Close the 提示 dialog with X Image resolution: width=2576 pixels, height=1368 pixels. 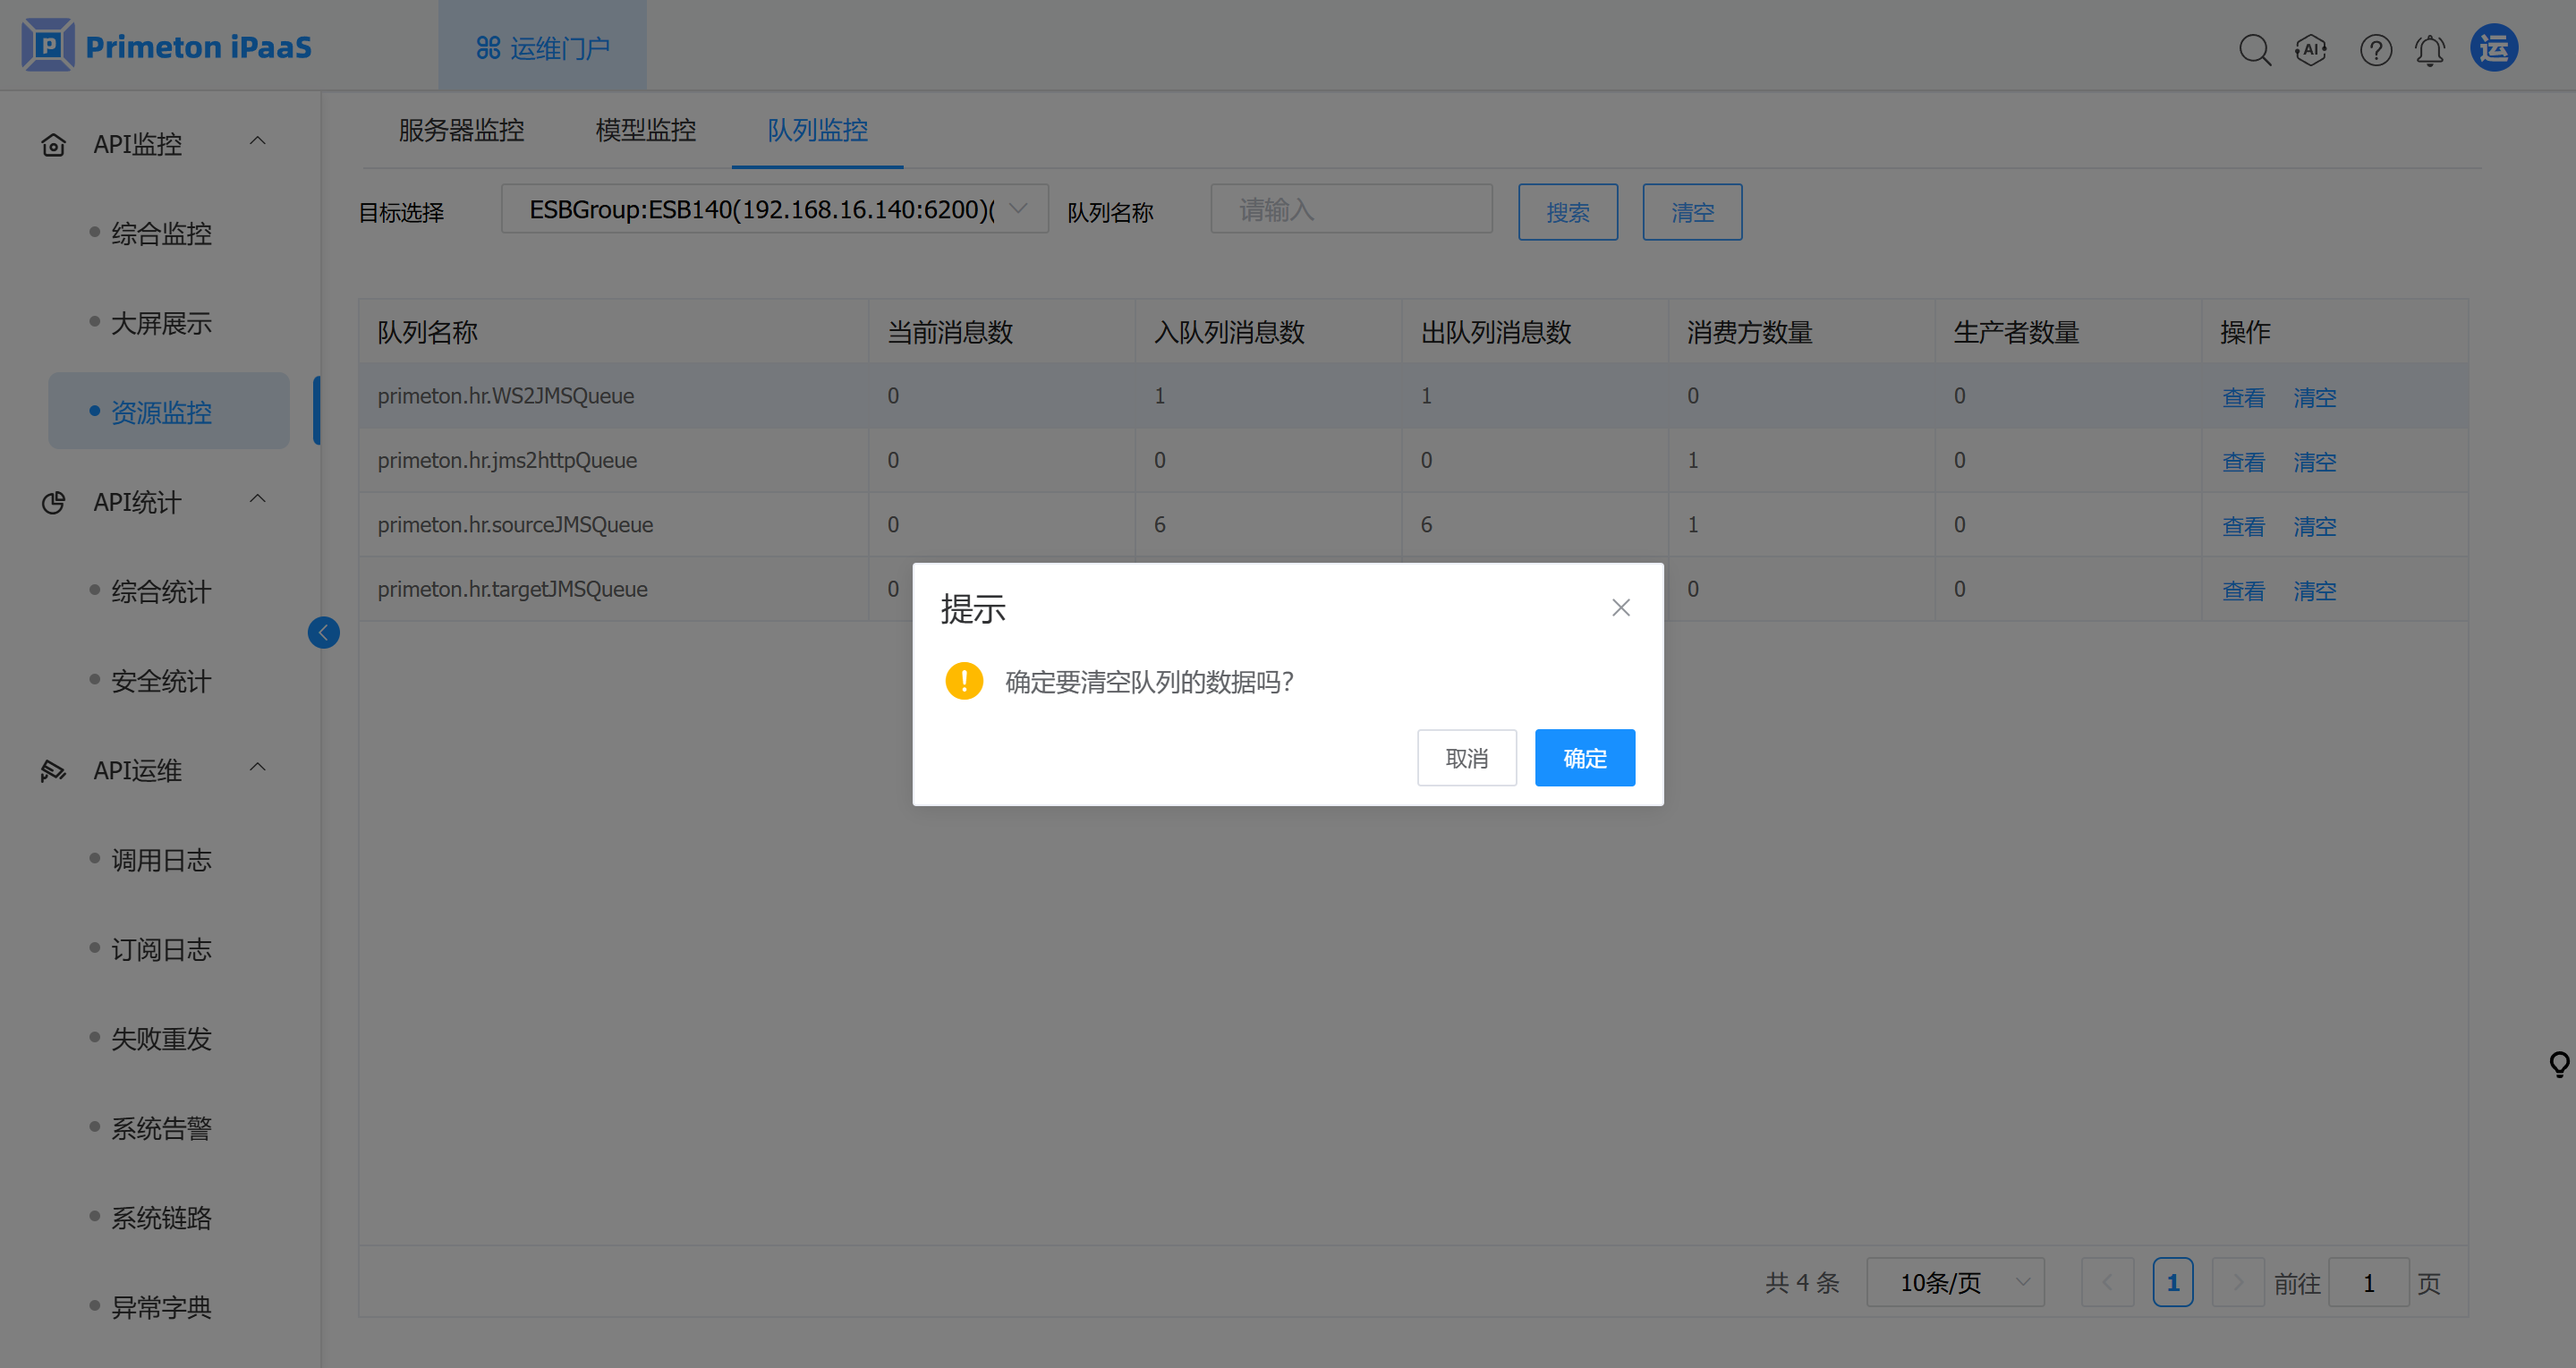(1620, 607)
